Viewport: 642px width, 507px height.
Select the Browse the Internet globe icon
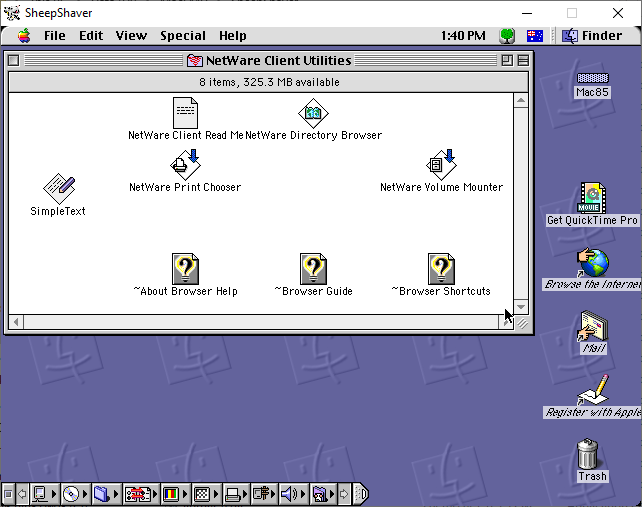(592, 263)
